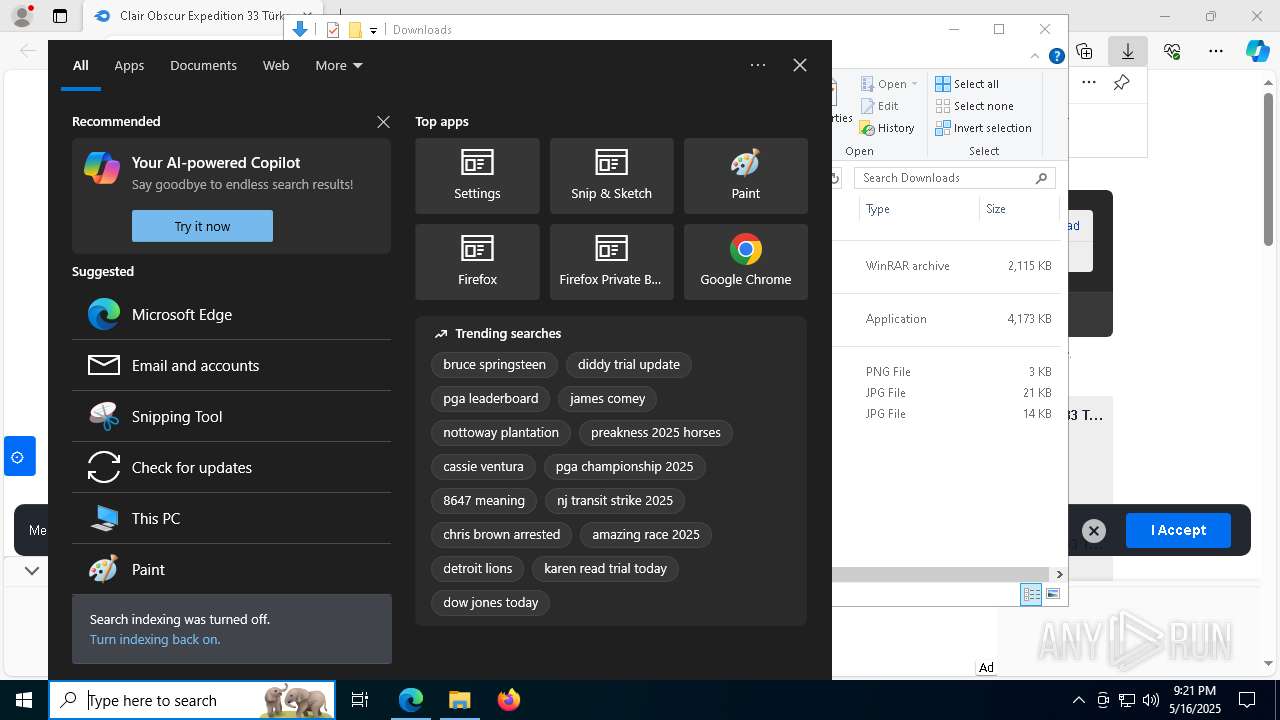The width and height of the screenshot is (1280, 720).
Task: Expand the More filter dropdown
Action: click(339, 65)
